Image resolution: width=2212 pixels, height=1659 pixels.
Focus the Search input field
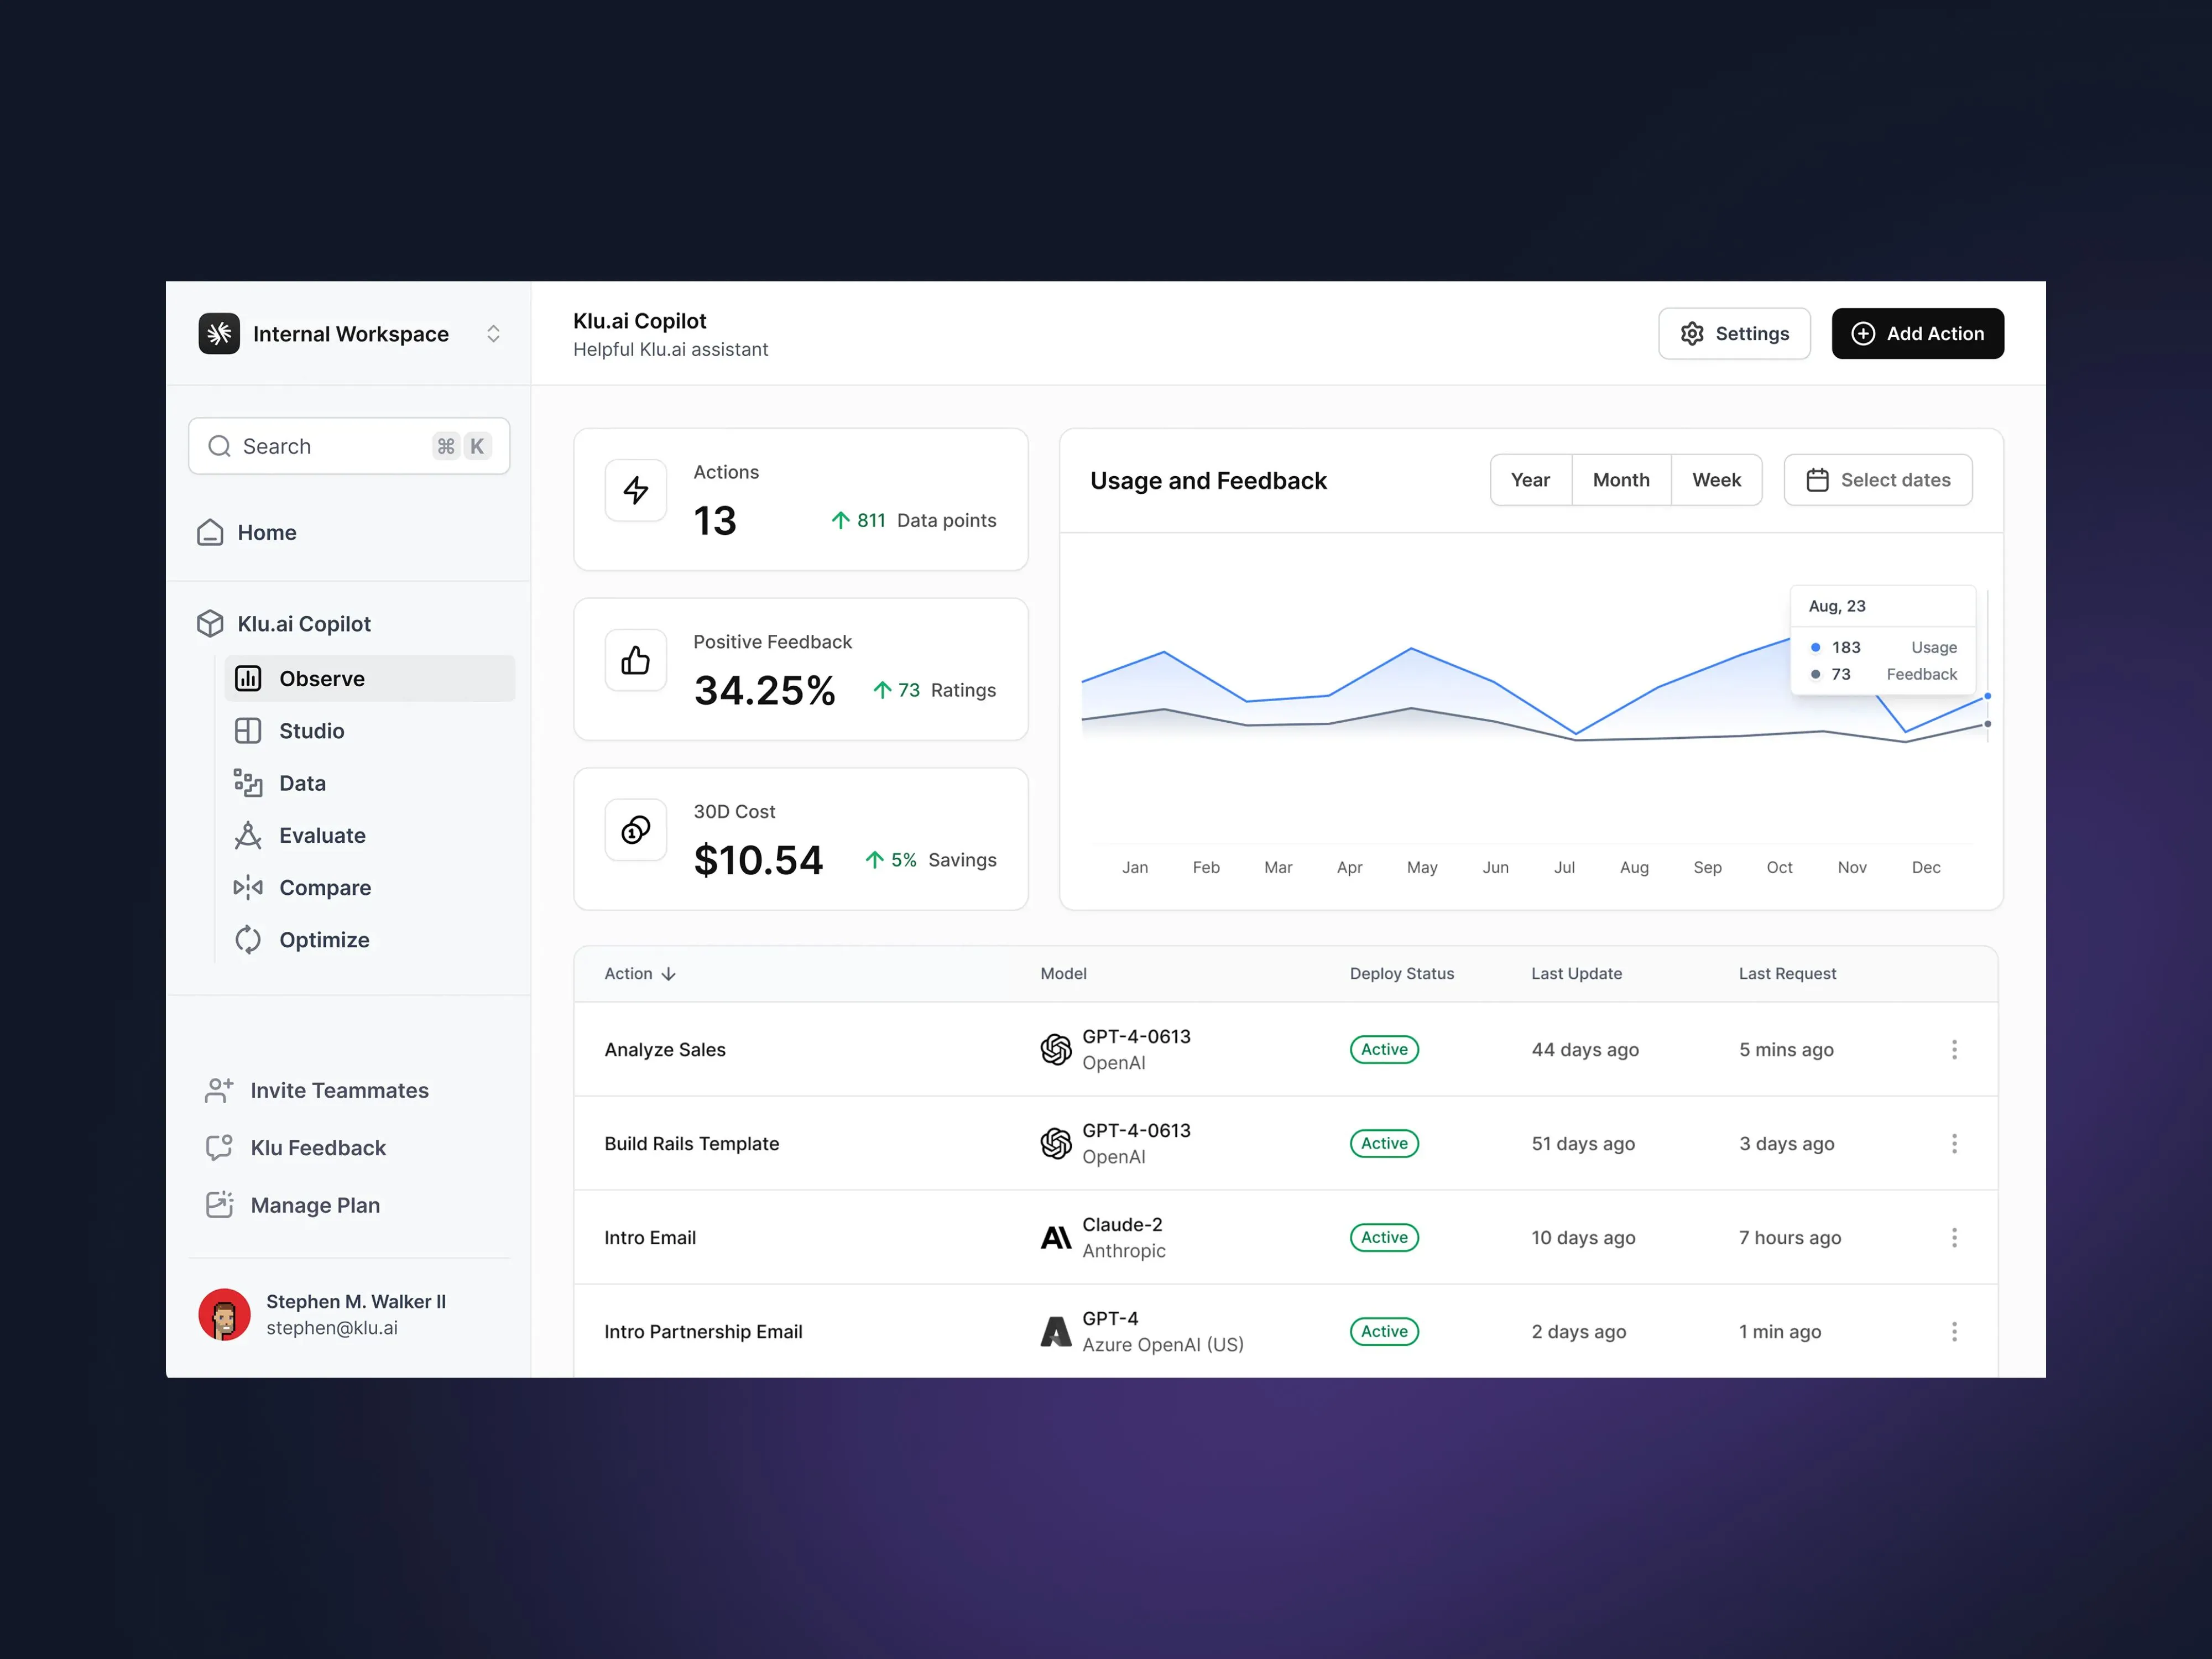[349, 446]
